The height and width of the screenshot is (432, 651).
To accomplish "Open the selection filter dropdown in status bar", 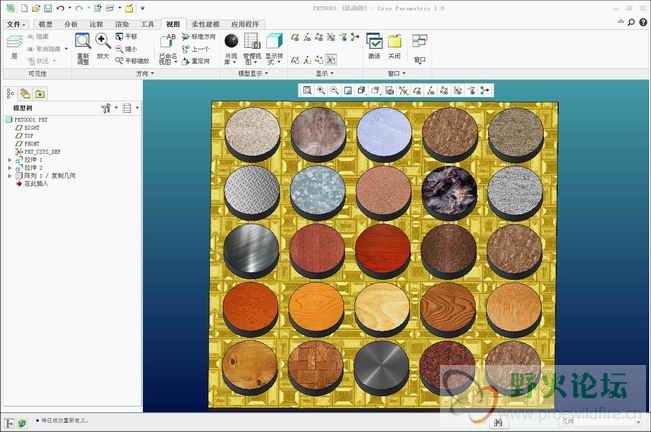I will coord(639,422).
